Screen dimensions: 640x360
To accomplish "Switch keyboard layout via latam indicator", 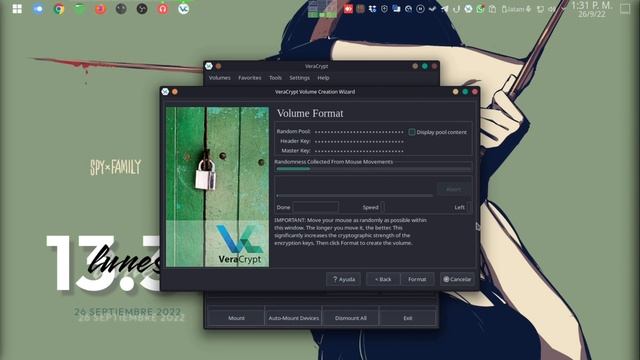I will click(516, 9).
